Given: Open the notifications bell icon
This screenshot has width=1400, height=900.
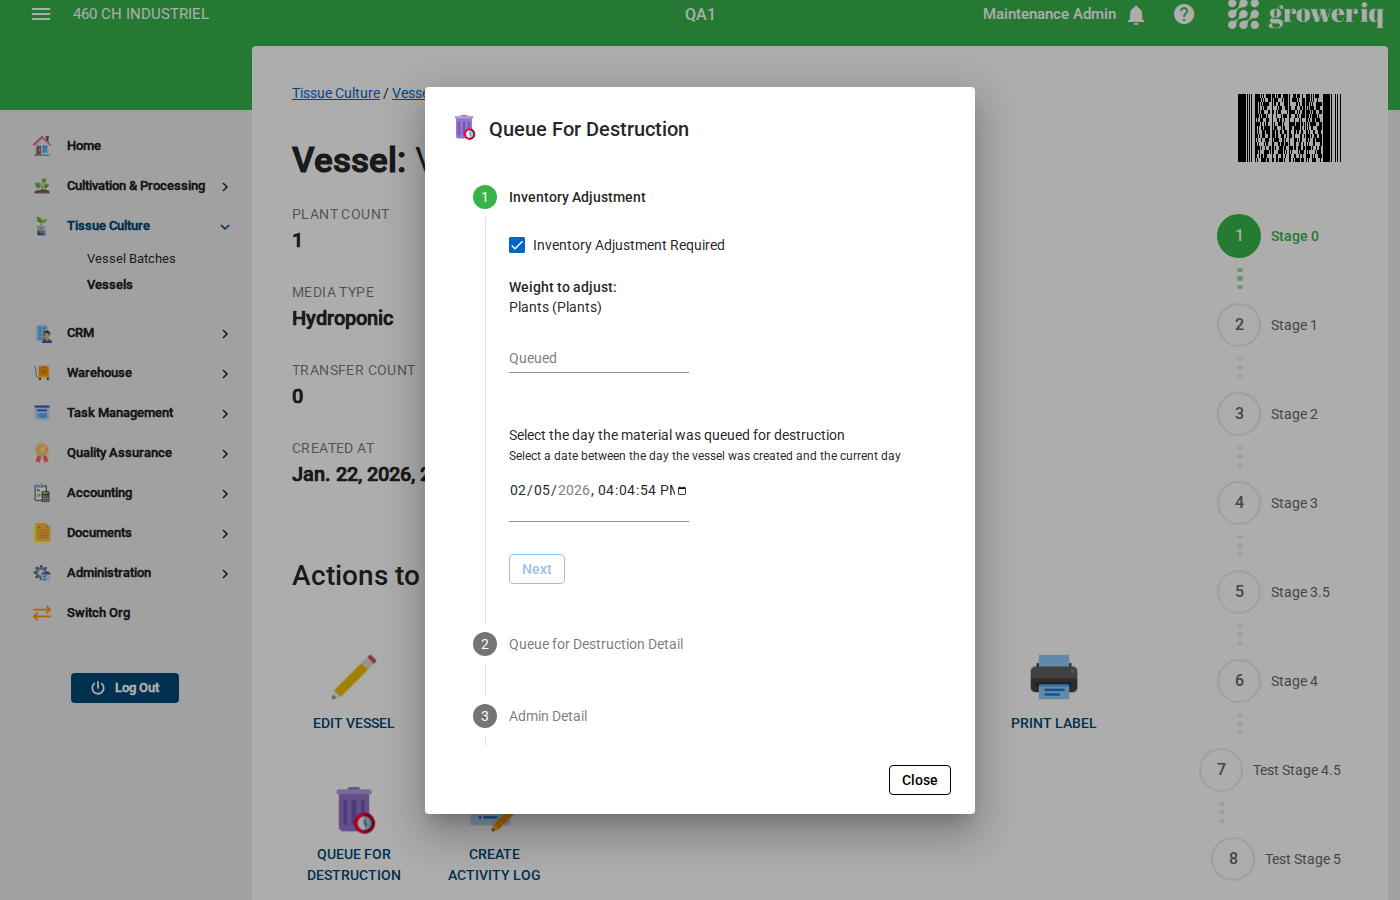Looking at the screenshot, I should point(1136,14).
